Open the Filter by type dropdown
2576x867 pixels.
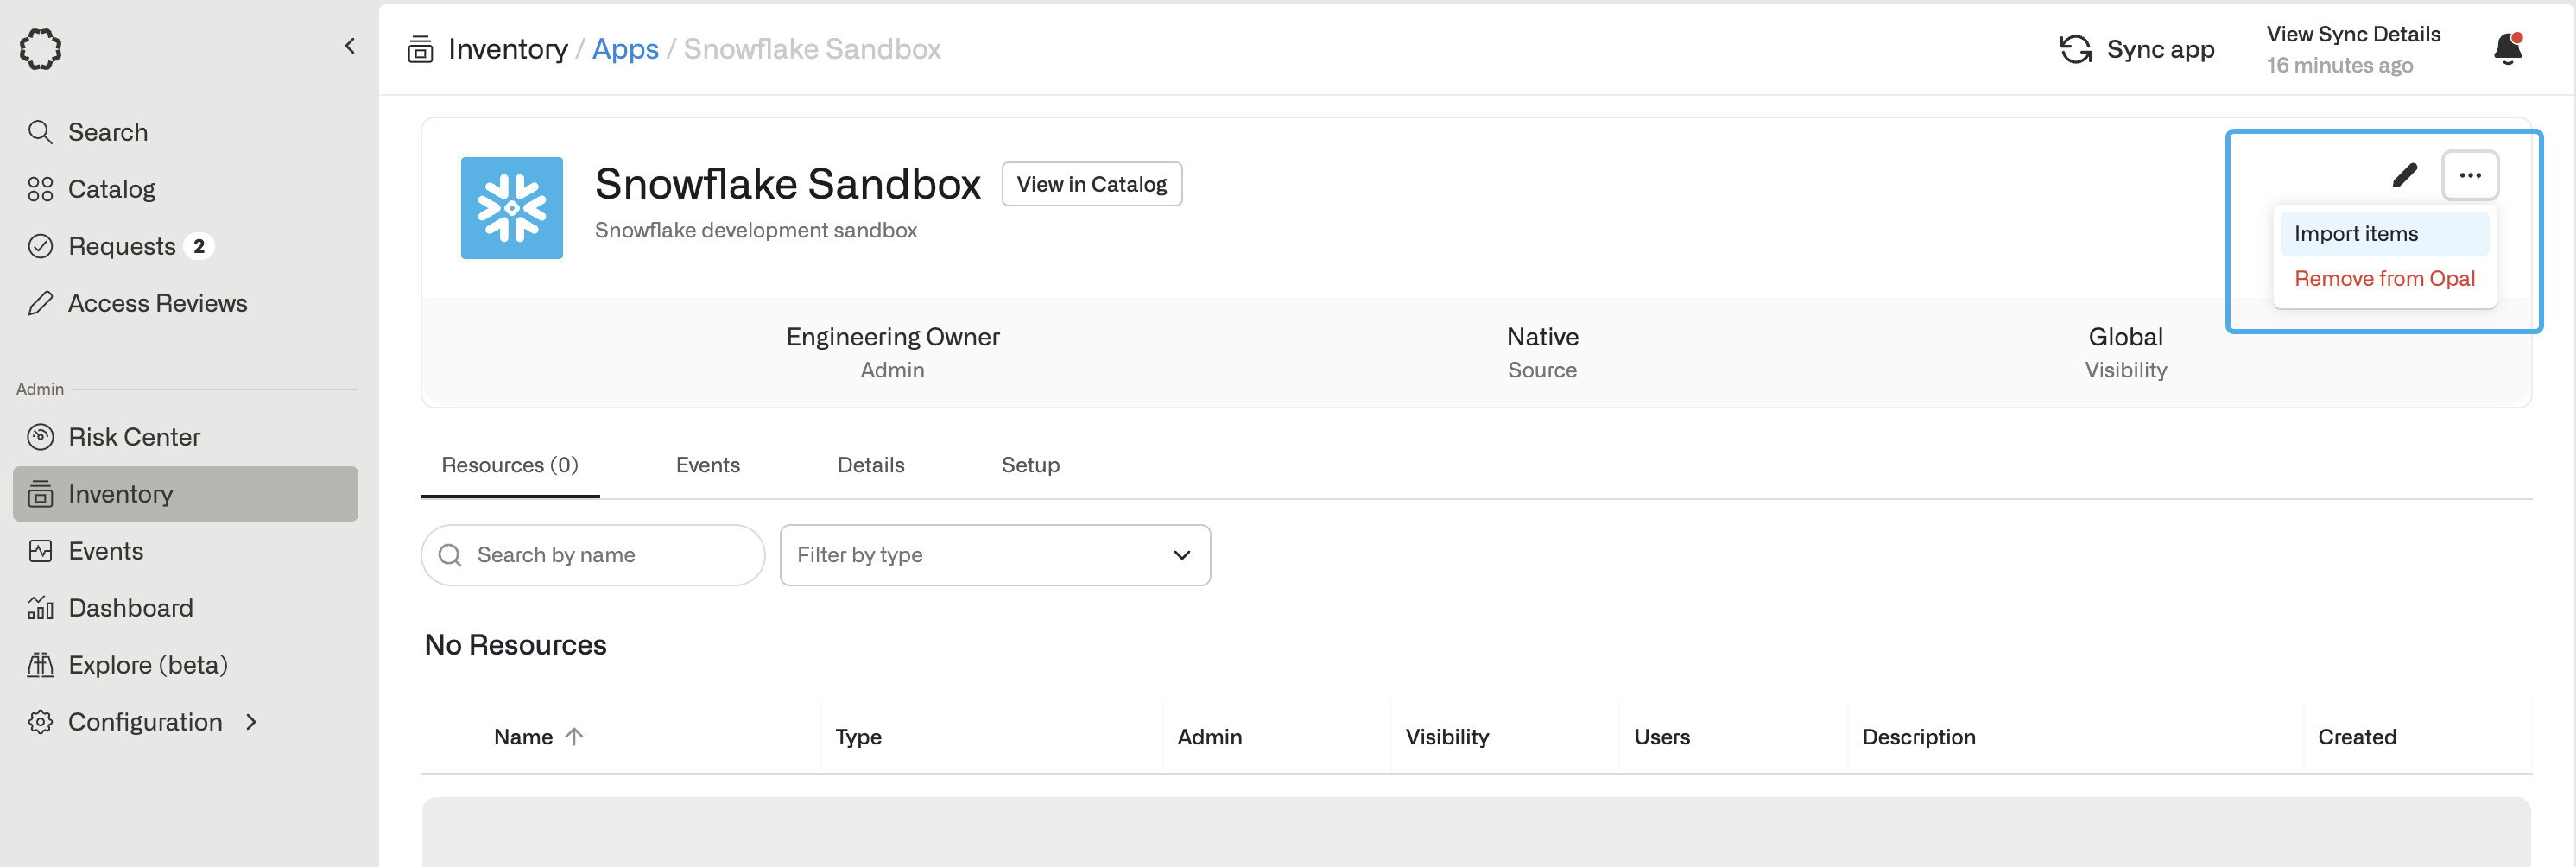pyautogui.click(x=995, y=555)
